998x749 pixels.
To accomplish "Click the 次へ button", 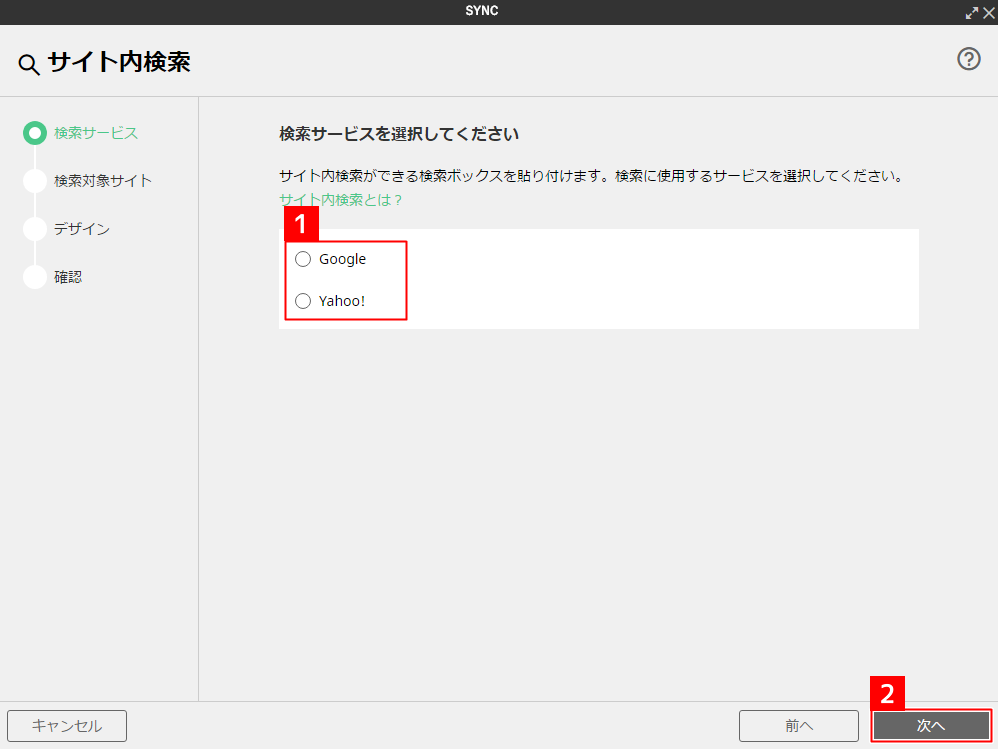I will pos(931,725).
